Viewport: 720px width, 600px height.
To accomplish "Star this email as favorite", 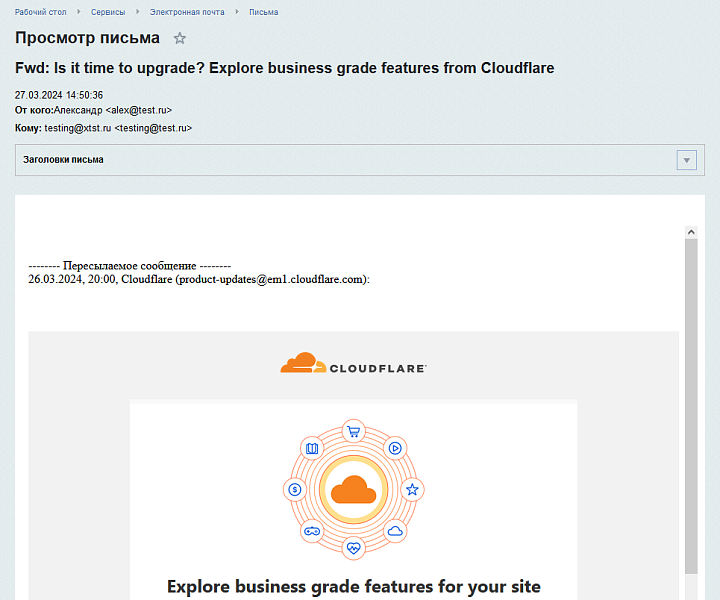I will coord(180,38).
